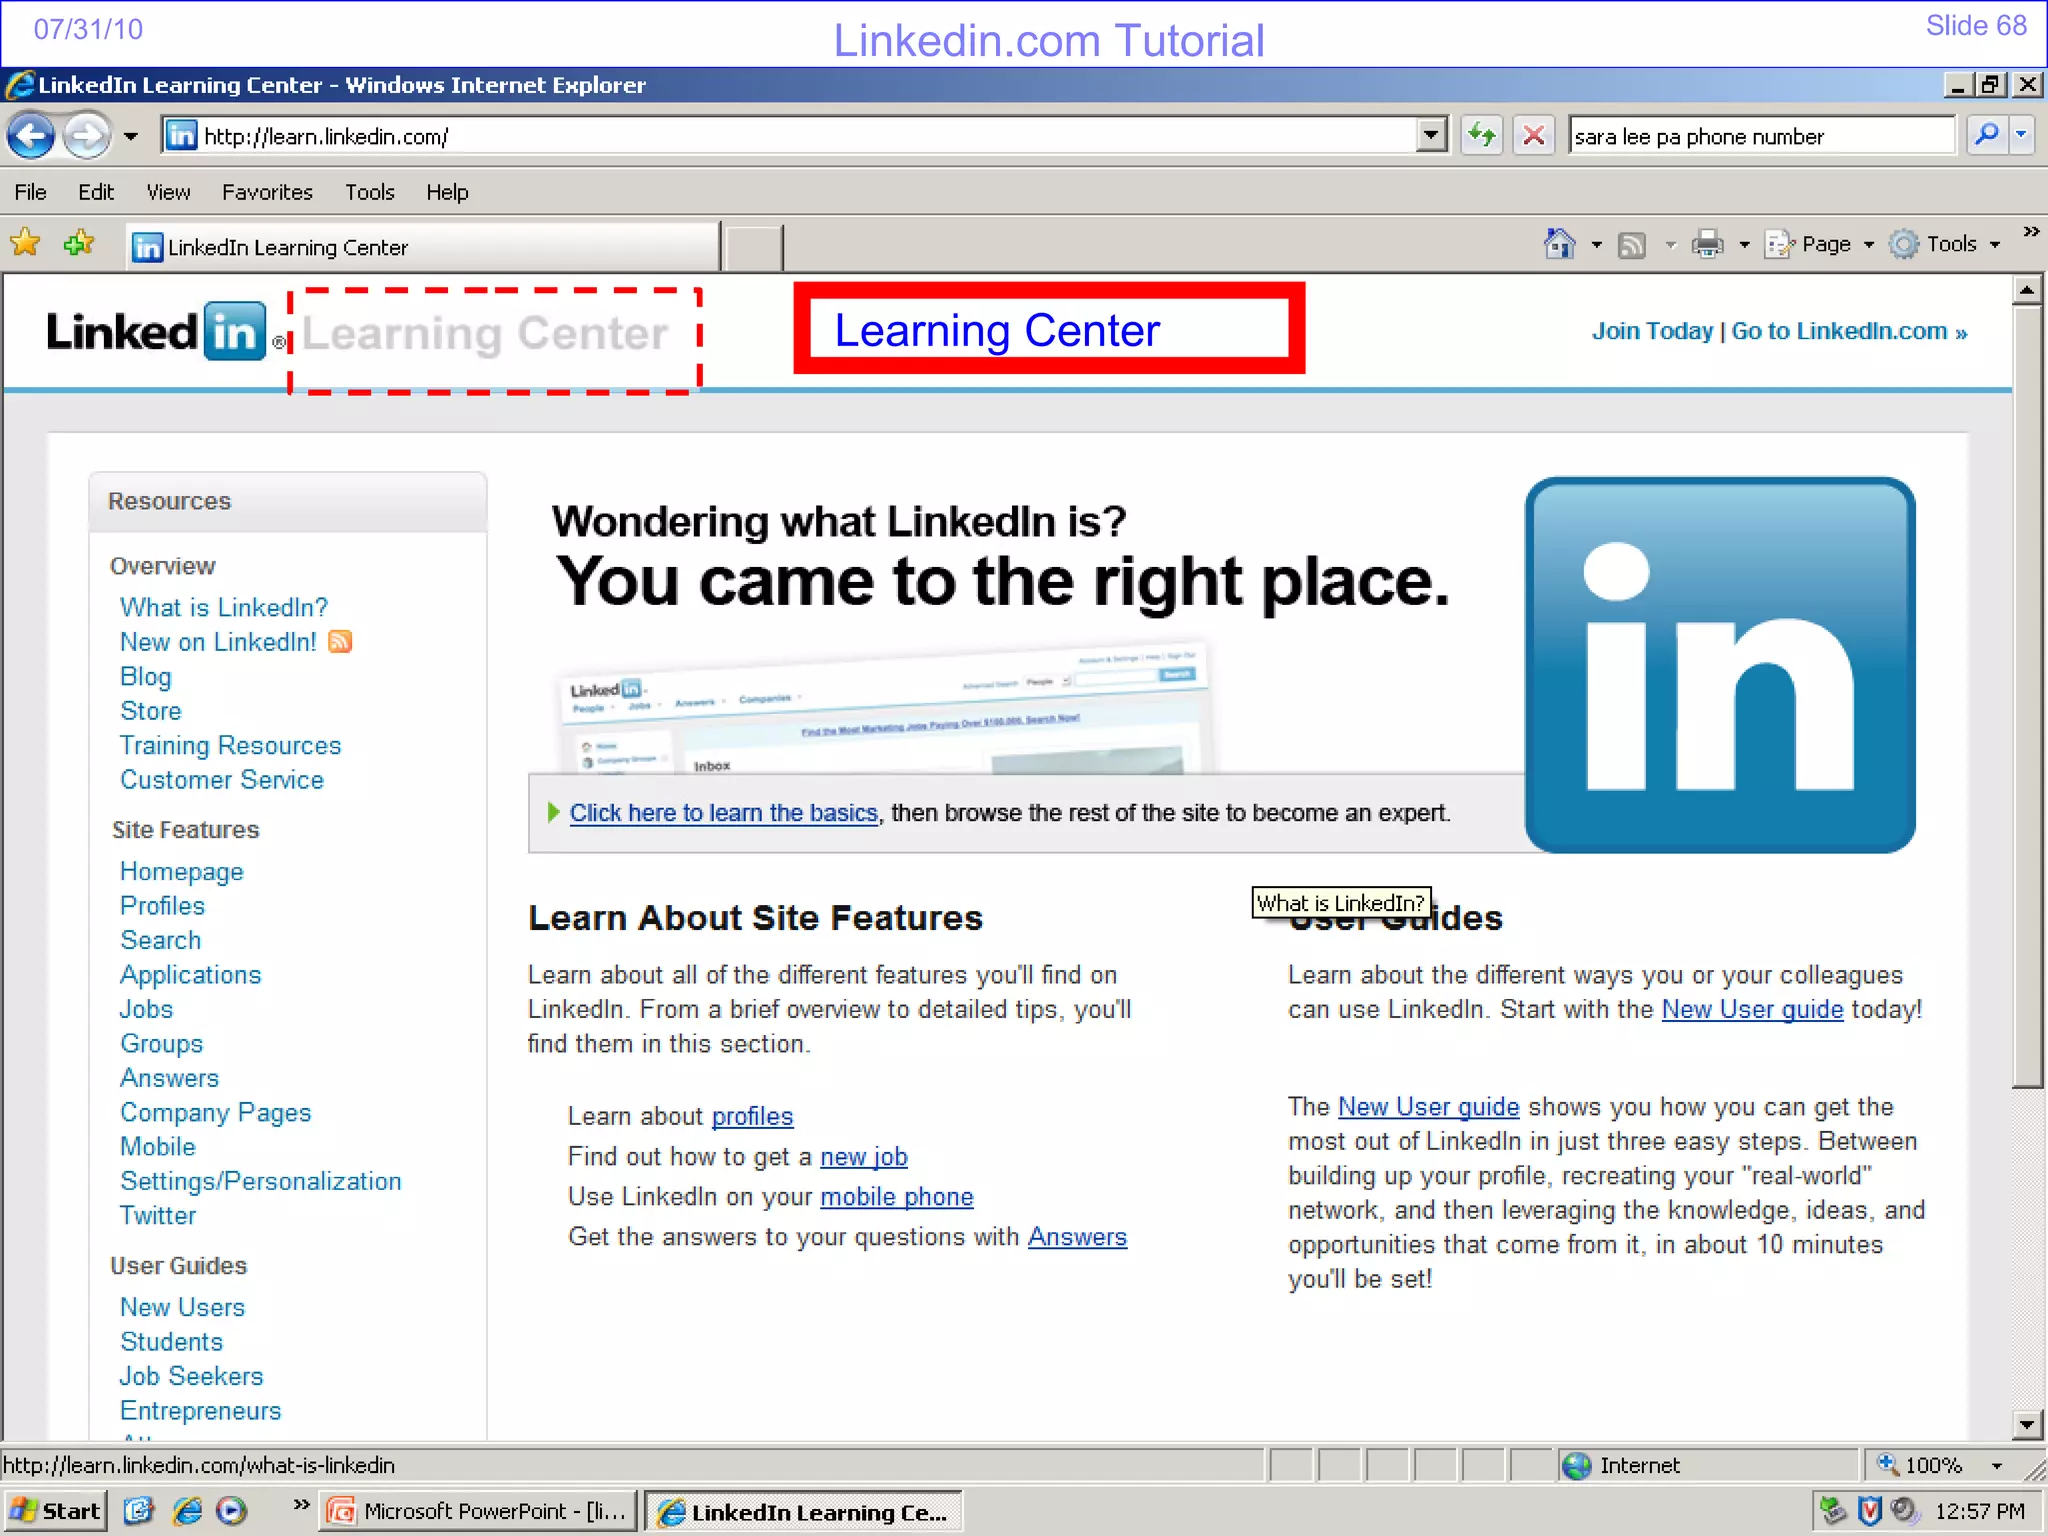Click the Refresh page icon
The height and width of the screenshot is (1536, 2048).
pyautogui.click(x=1481, y=135)
